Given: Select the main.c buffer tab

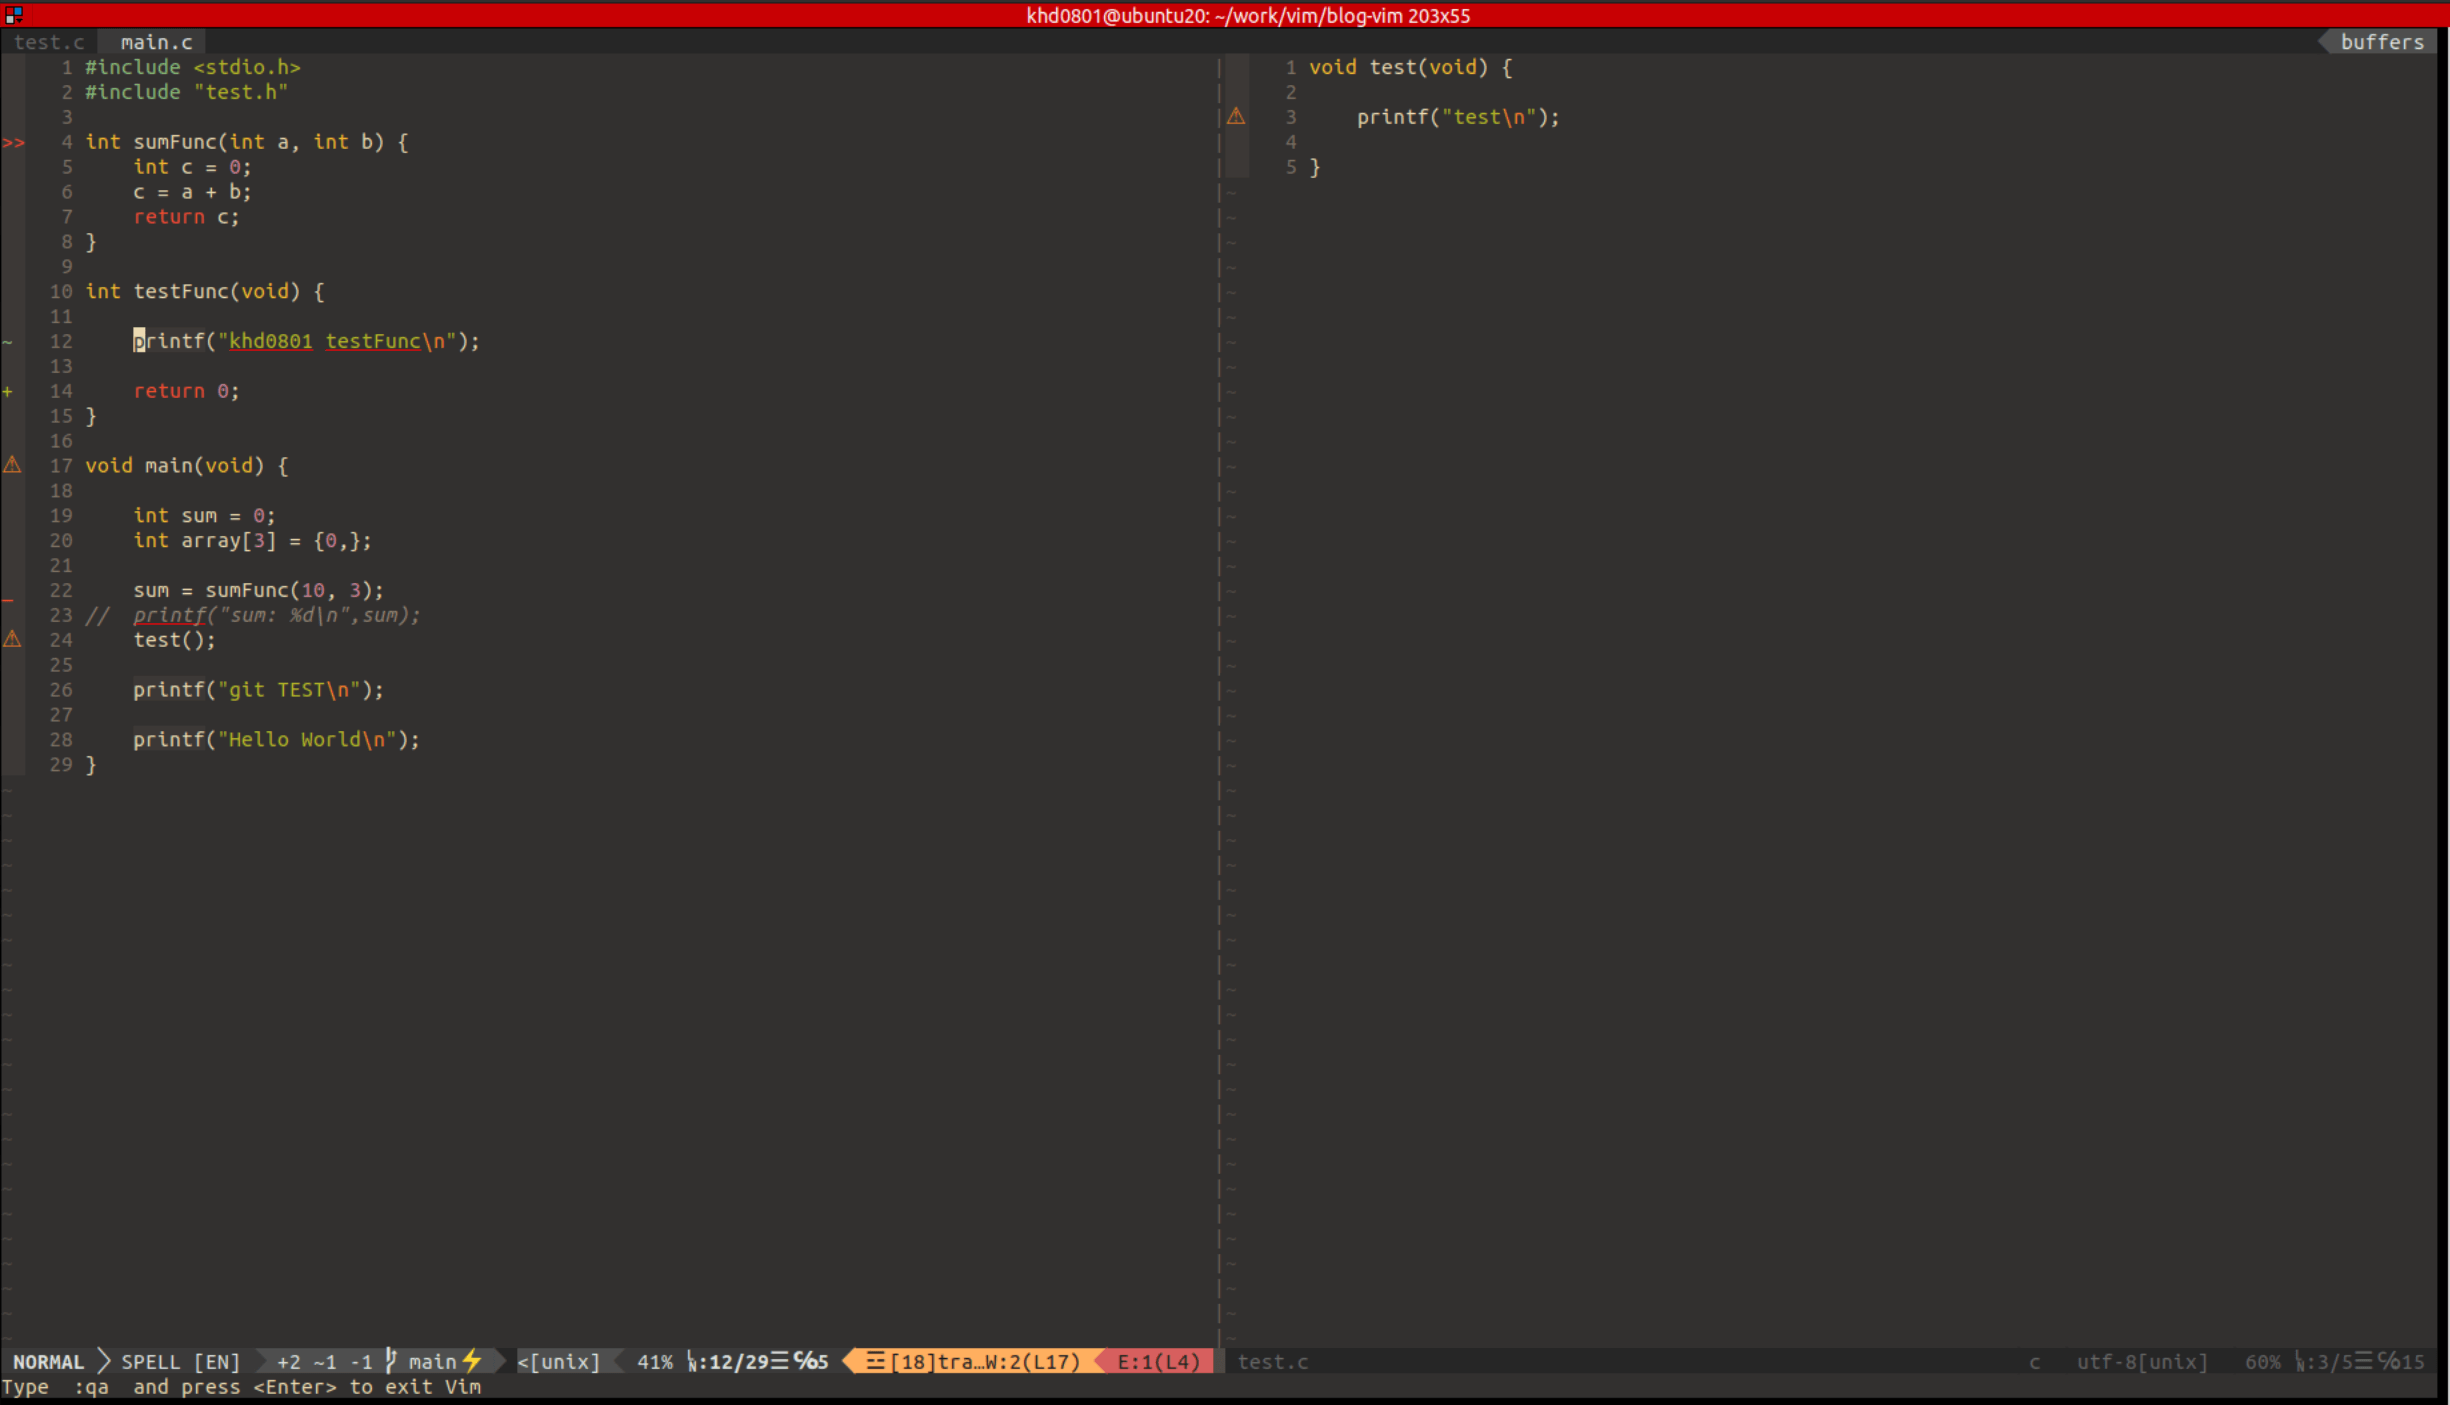Looking at the screenshot, I should (156, 42).
